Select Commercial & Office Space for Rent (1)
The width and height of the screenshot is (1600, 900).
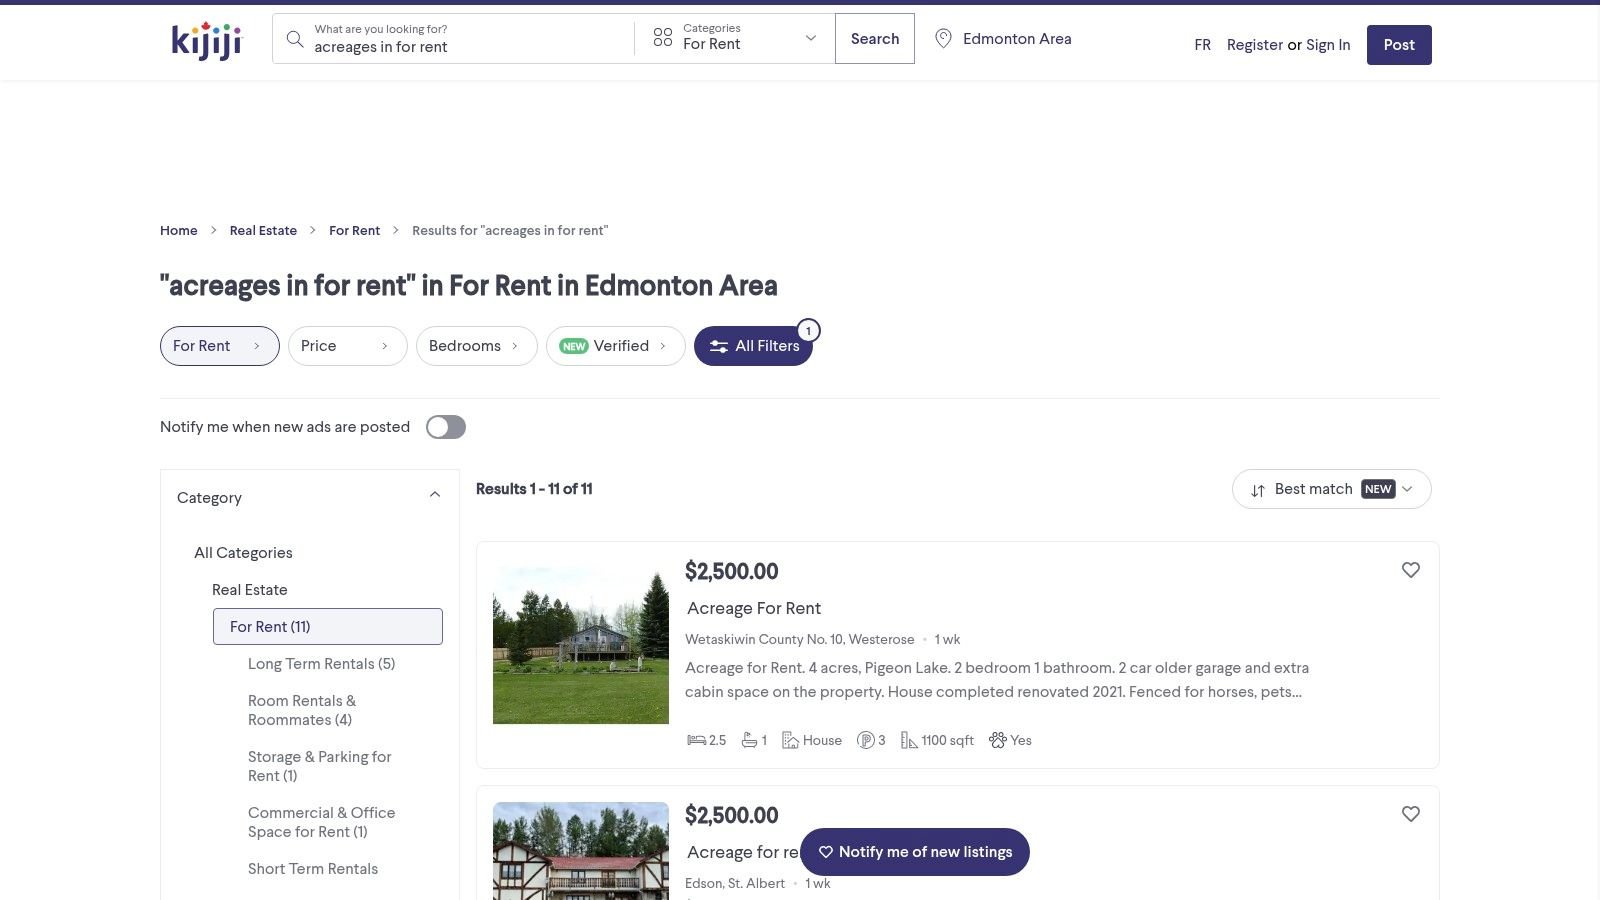[x=321, y=822]
